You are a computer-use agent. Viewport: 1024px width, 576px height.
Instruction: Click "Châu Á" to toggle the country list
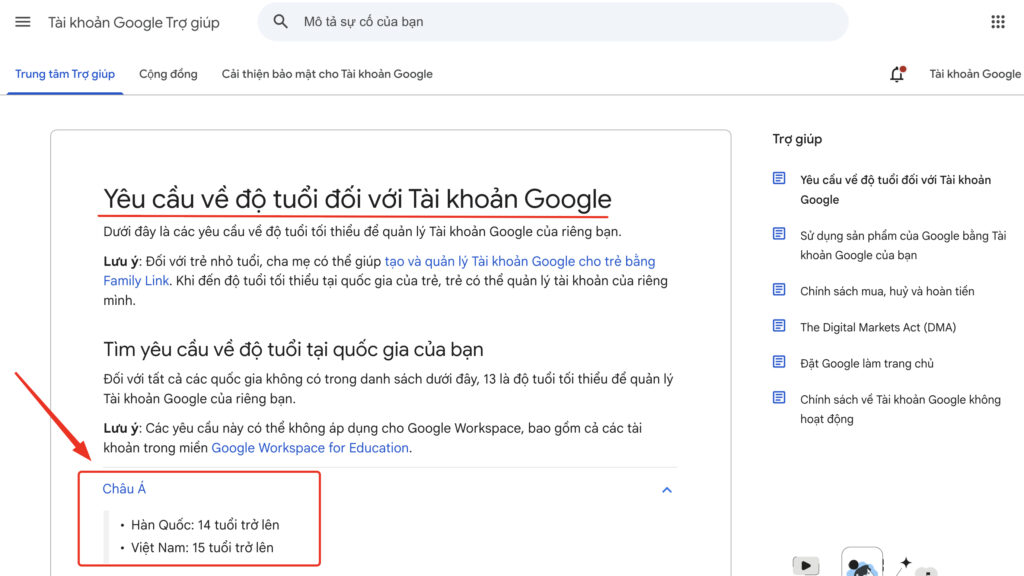coord(124,489)
